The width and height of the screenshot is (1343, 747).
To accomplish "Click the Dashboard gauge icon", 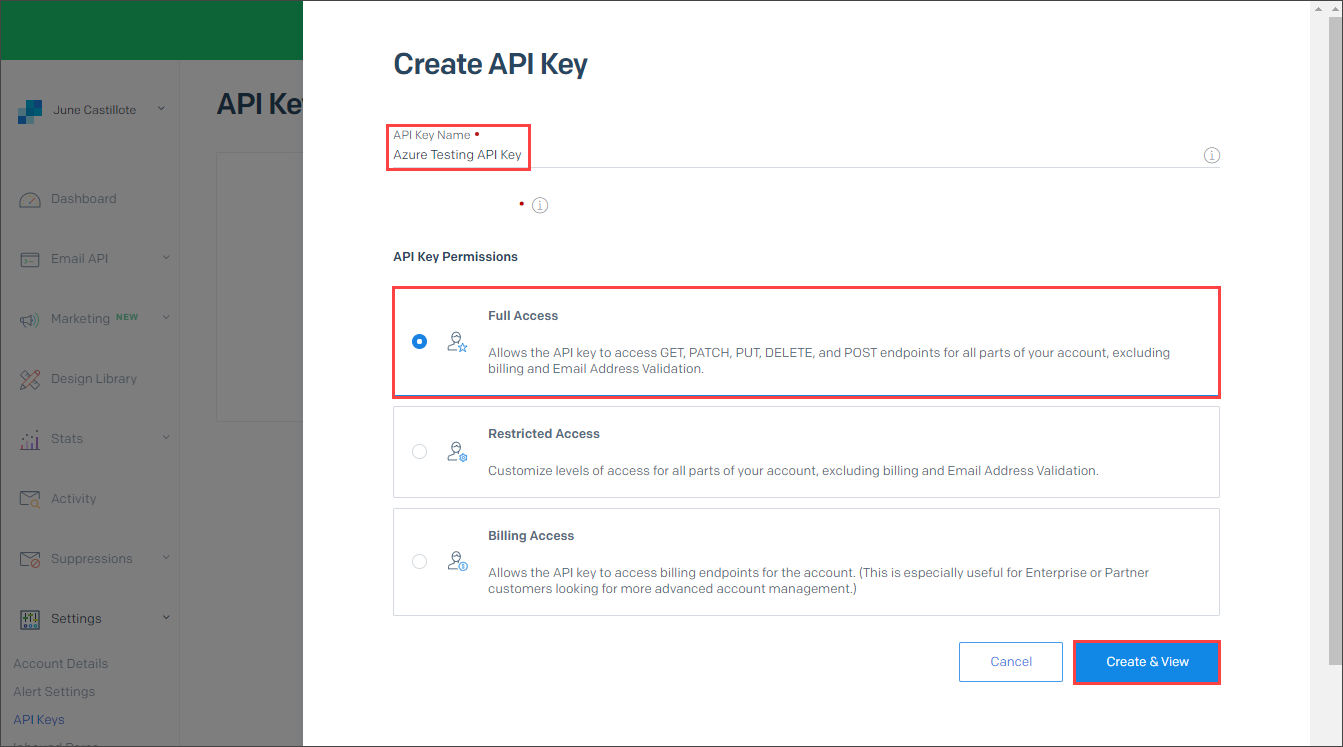I will [x=30, y=199].
